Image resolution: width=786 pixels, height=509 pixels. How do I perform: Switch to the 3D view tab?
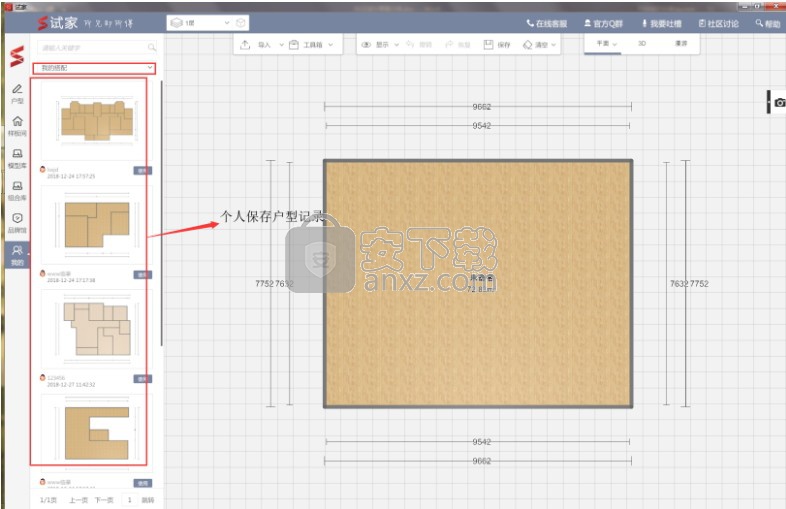pos(642,44)
